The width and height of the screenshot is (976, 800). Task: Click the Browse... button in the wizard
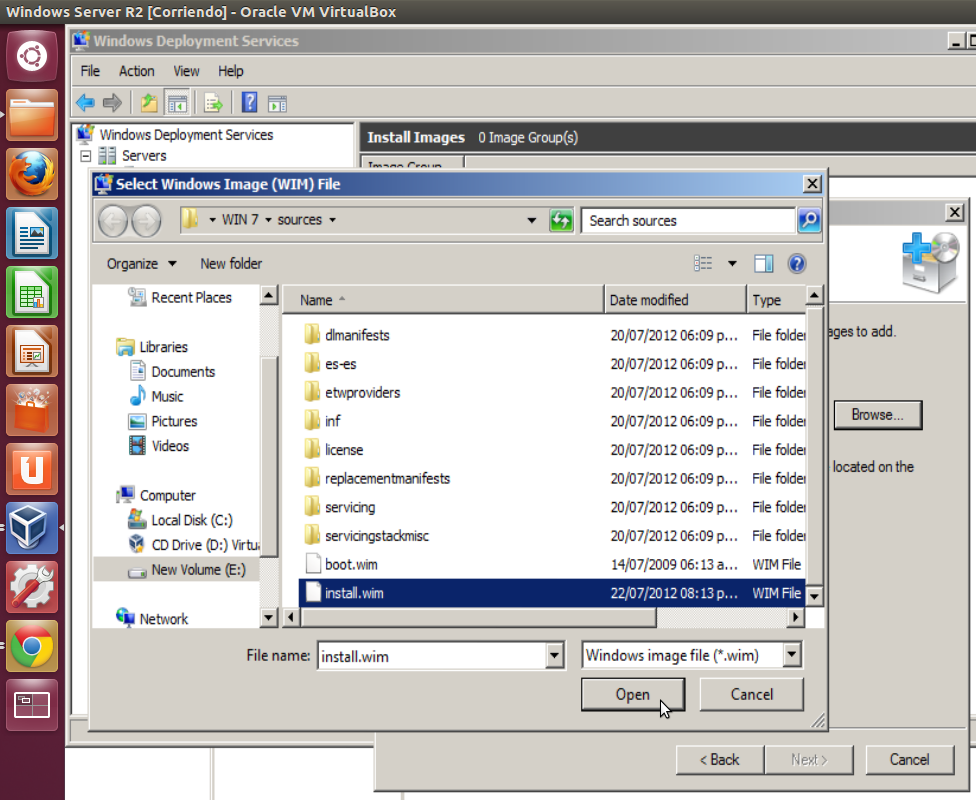[878, 415]
